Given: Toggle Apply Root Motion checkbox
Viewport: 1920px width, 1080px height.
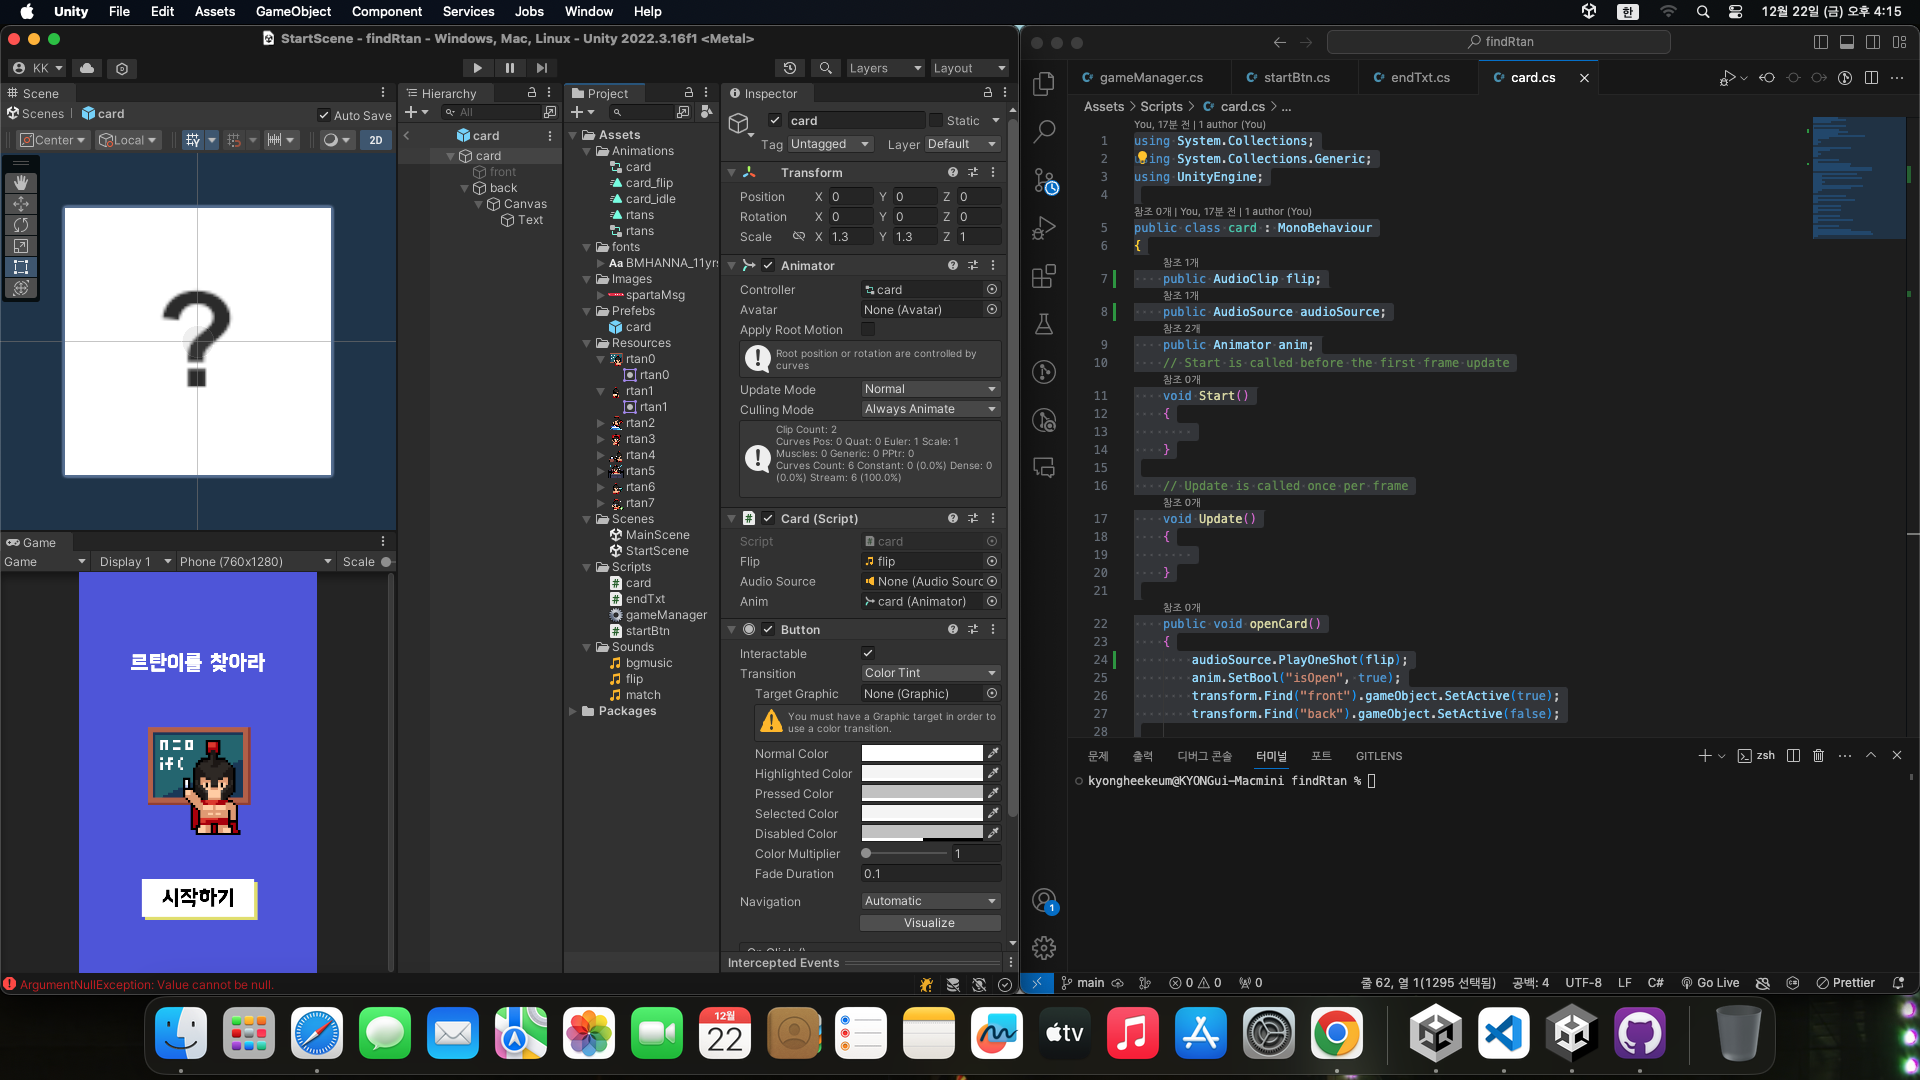Looking at the screenshot, I should point(868,329).
